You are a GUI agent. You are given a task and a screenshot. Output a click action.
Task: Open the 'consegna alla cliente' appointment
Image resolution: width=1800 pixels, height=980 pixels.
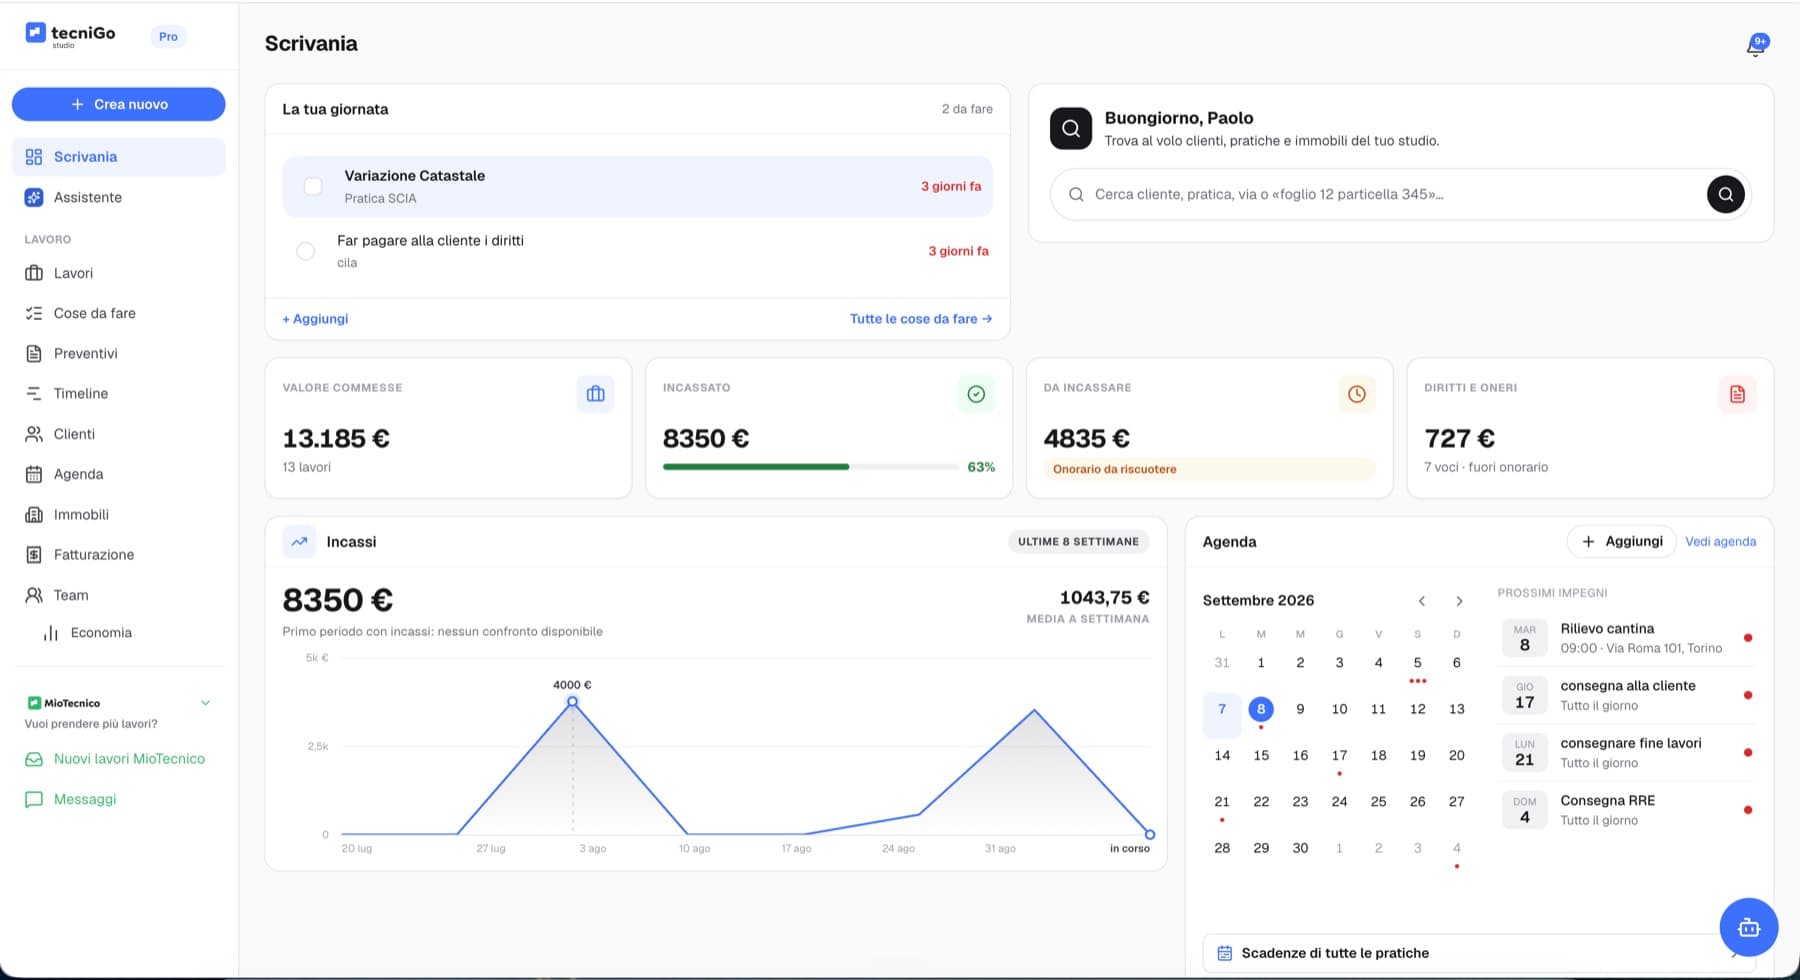click(x=1627, y=695)
